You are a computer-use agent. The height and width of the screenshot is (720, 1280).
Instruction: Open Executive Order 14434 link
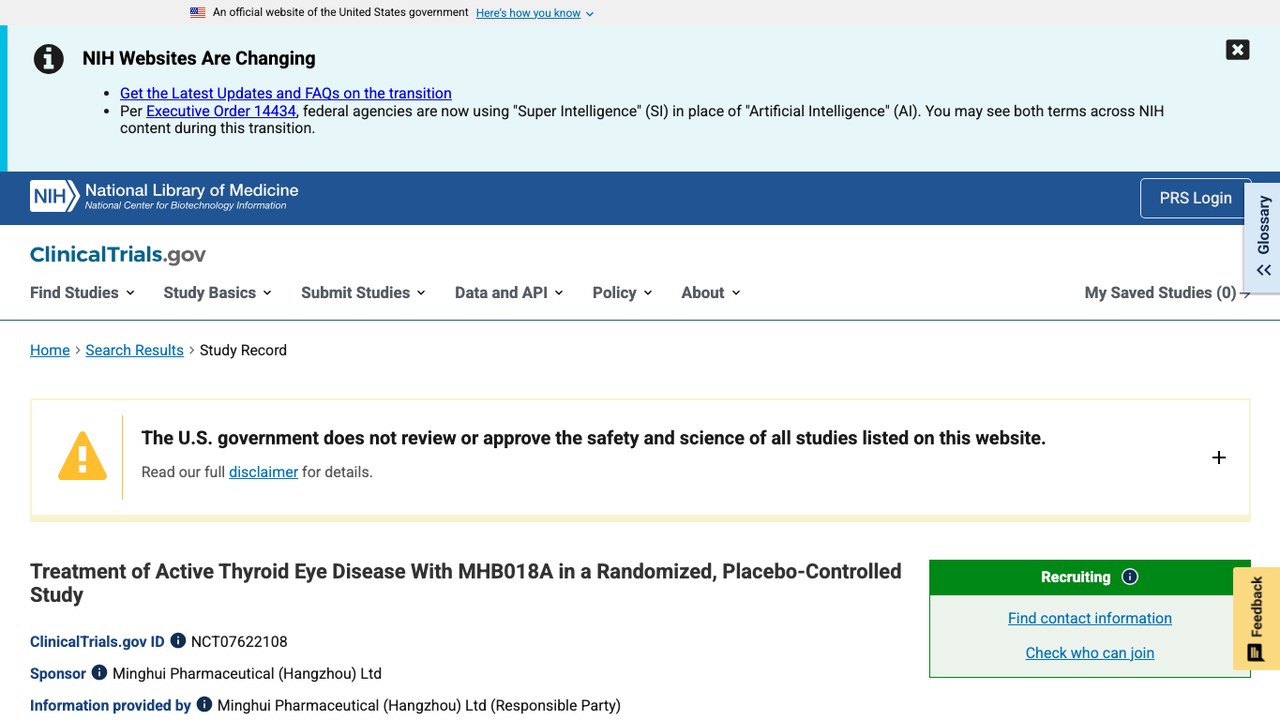(221, 111)
